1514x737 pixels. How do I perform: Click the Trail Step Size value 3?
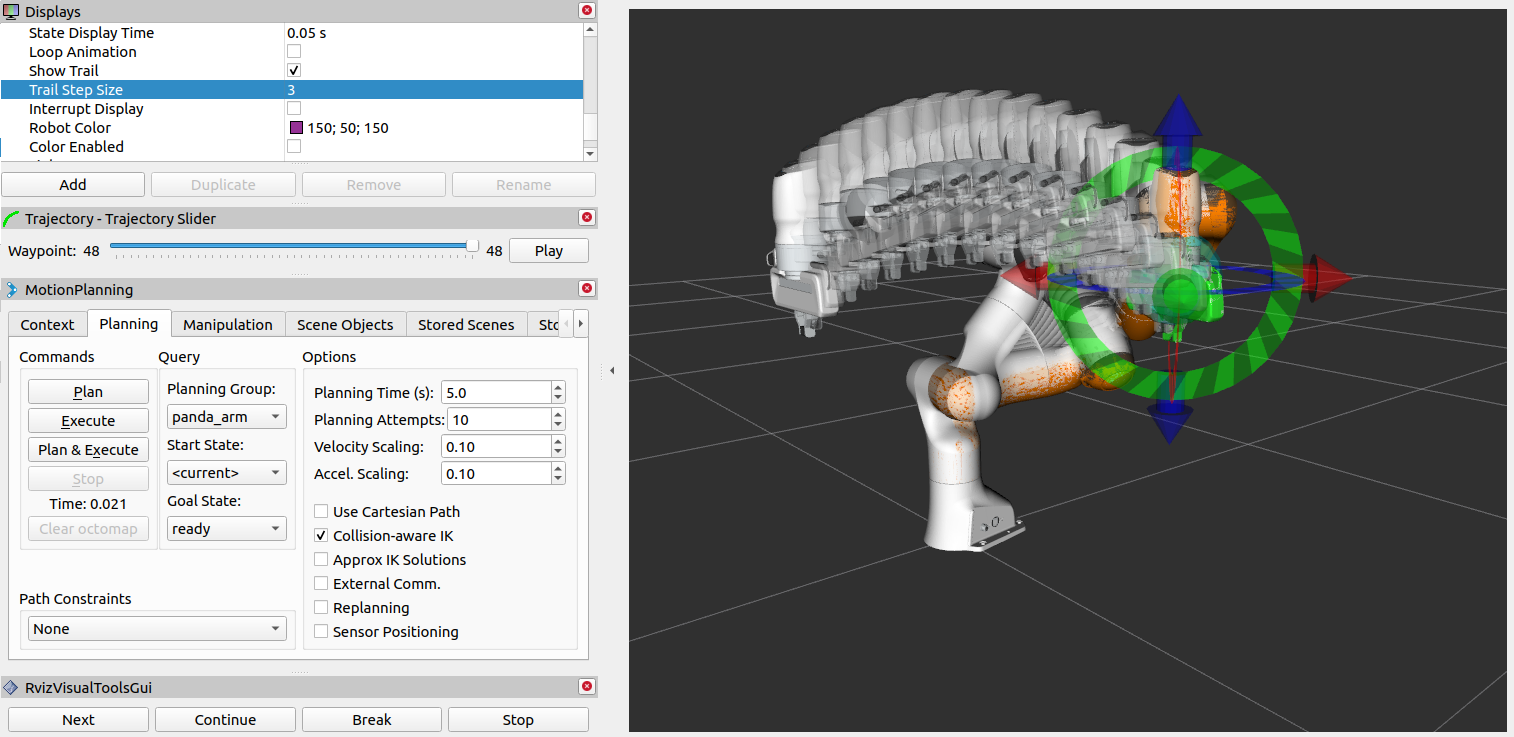point(291,90)
